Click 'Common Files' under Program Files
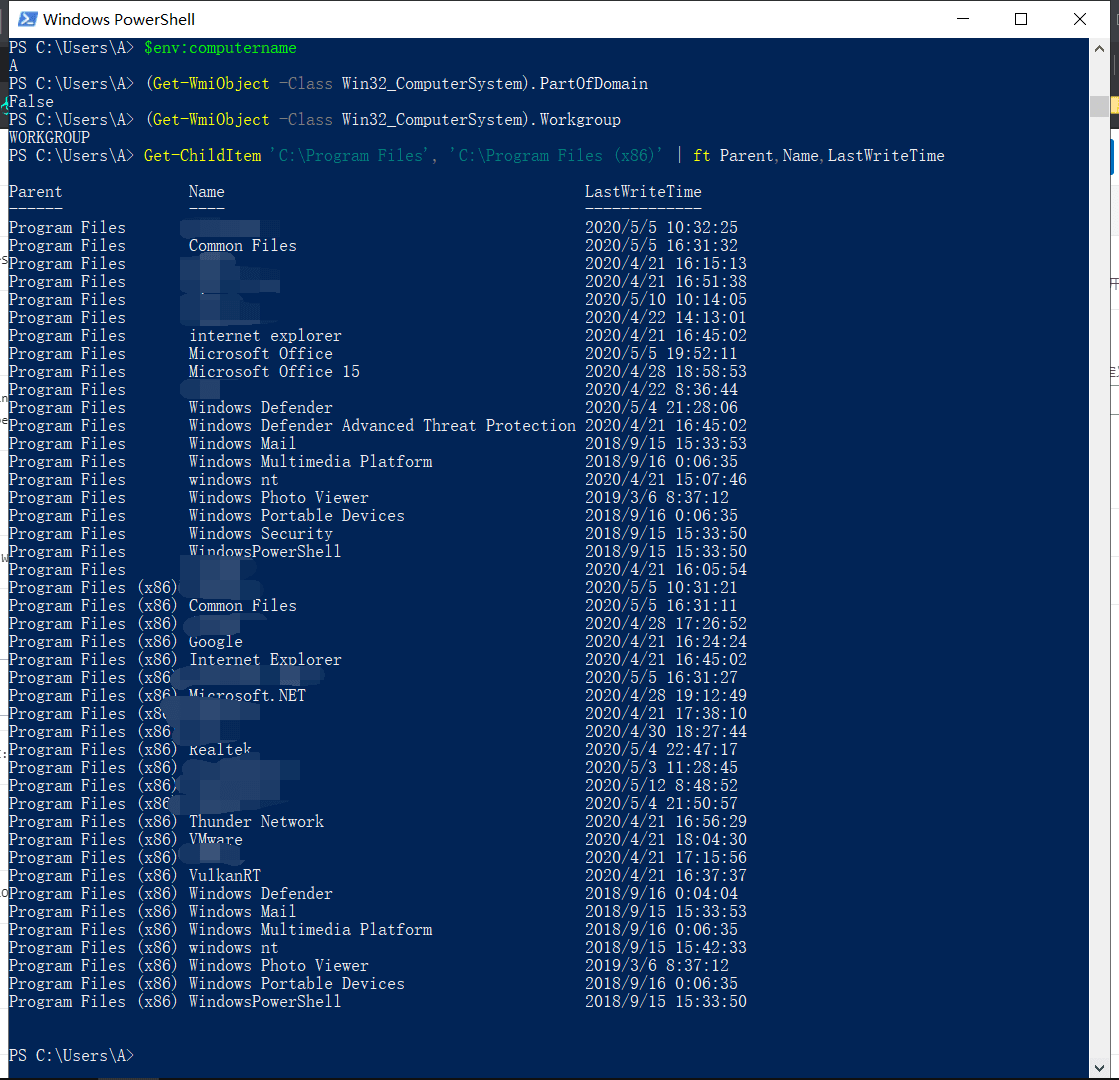 (243, 246)
